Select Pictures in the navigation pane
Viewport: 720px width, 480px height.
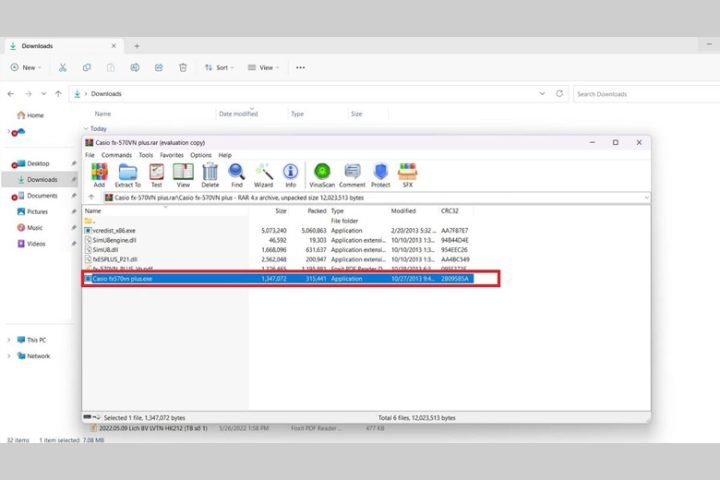[x=37, y=212]
